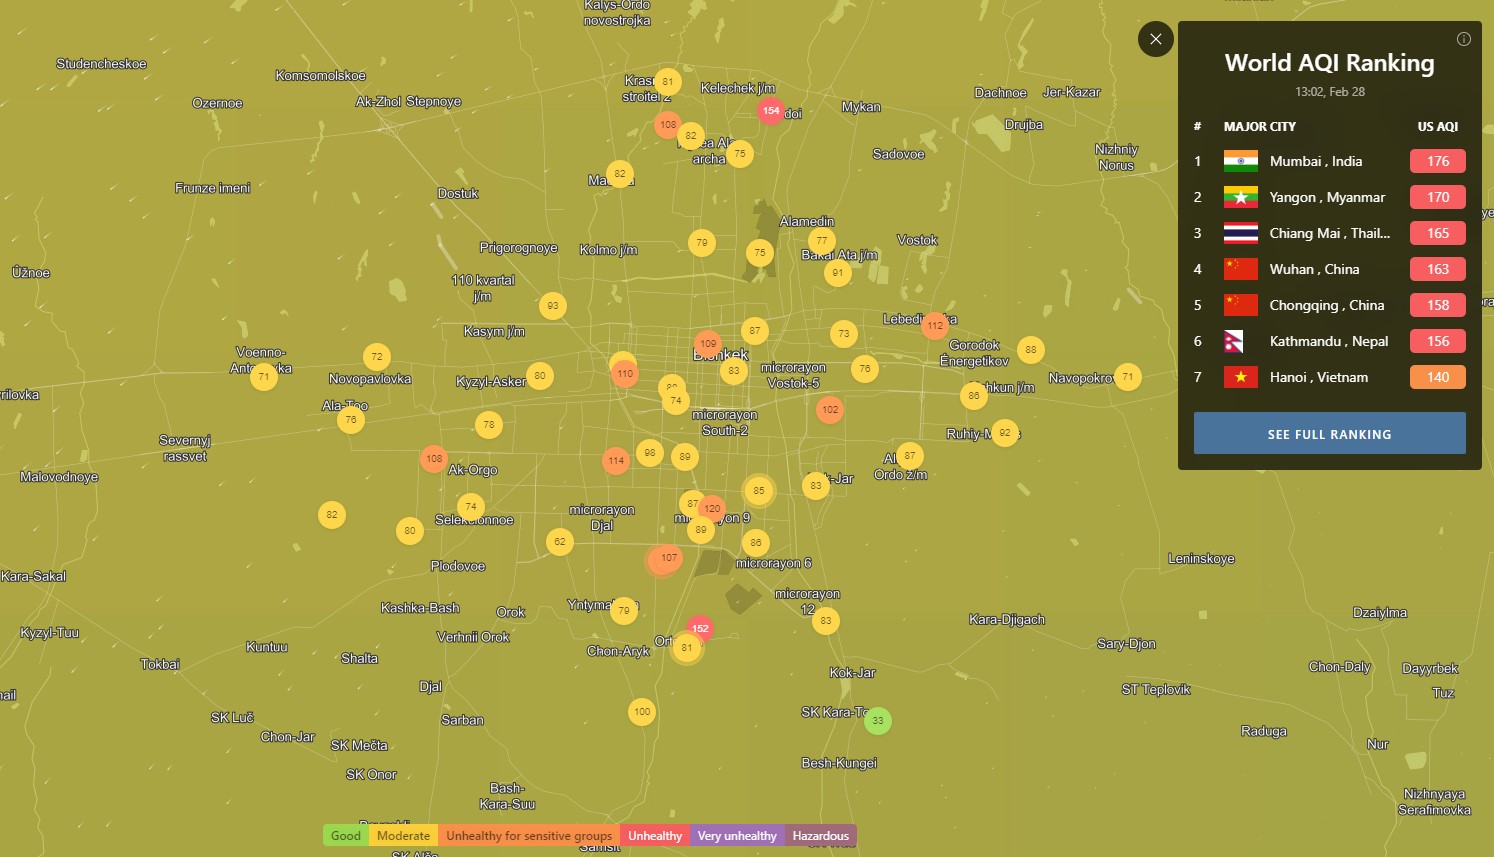Click the See Full Ranking button
The width and height of the screenshot is (1494, 857).
tap(1329, 434)
